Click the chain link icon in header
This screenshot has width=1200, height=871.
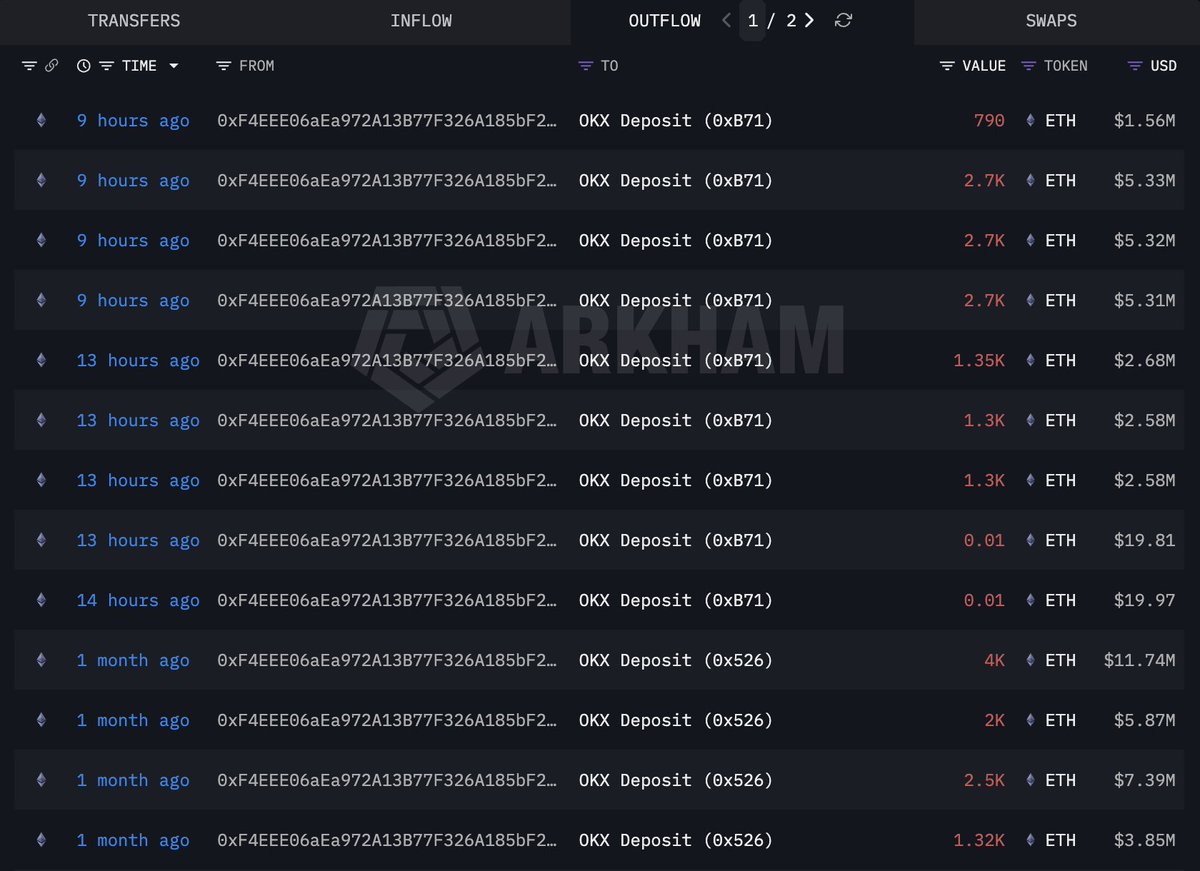(x=51, y=66)
